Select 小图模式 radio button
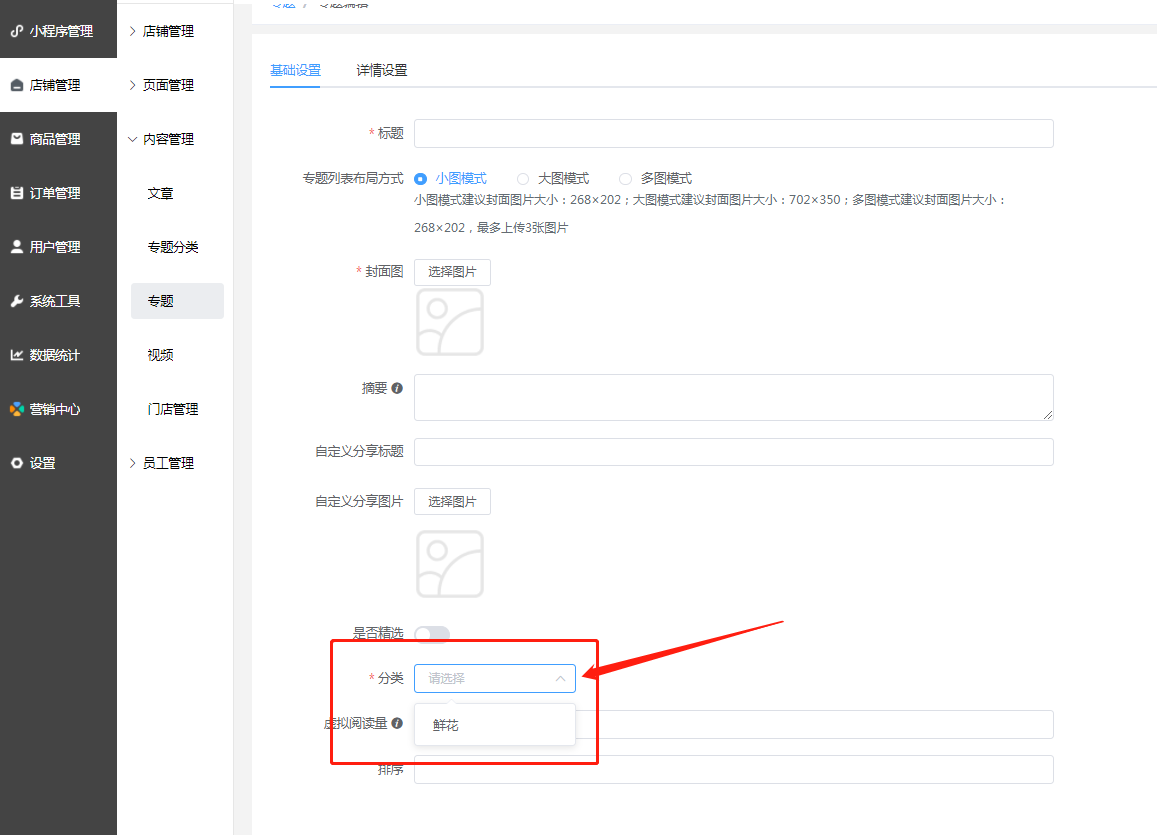Viewport: 1157px width, 835px height. 421,179
